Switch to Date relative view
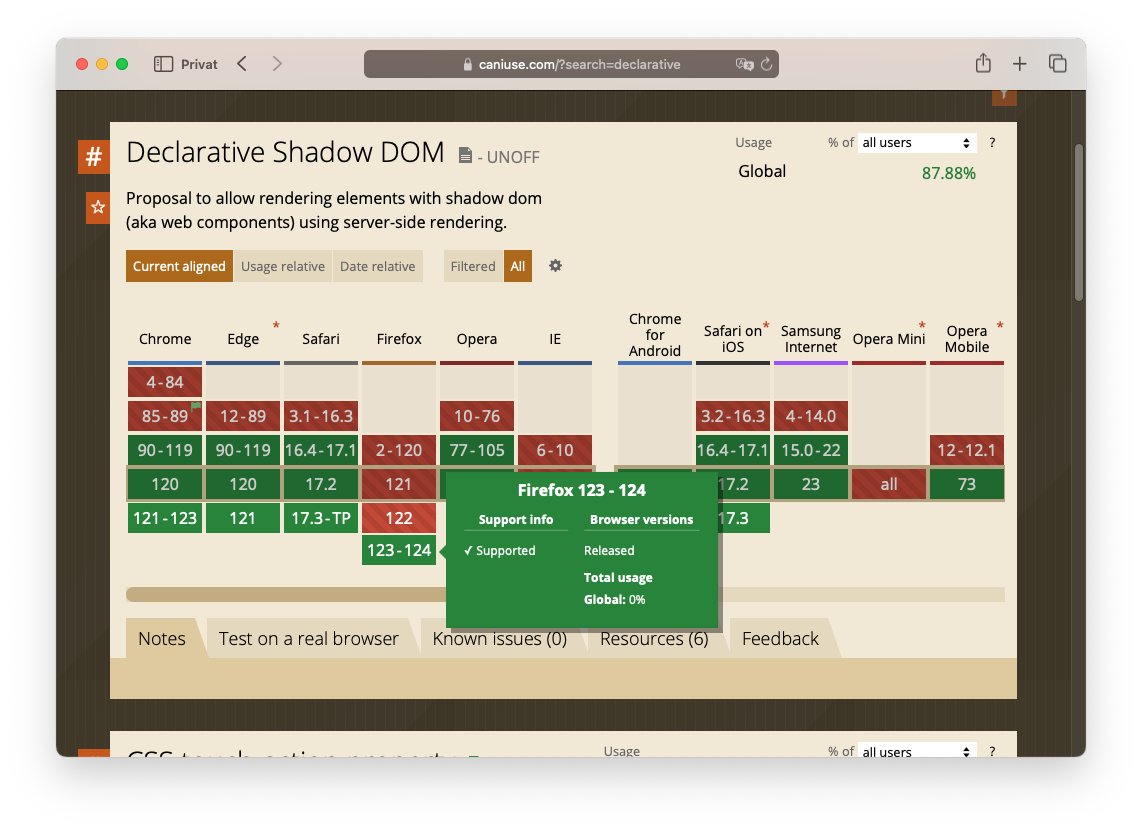Viewport: 1142px width, 831px height. tap(377, 267)
